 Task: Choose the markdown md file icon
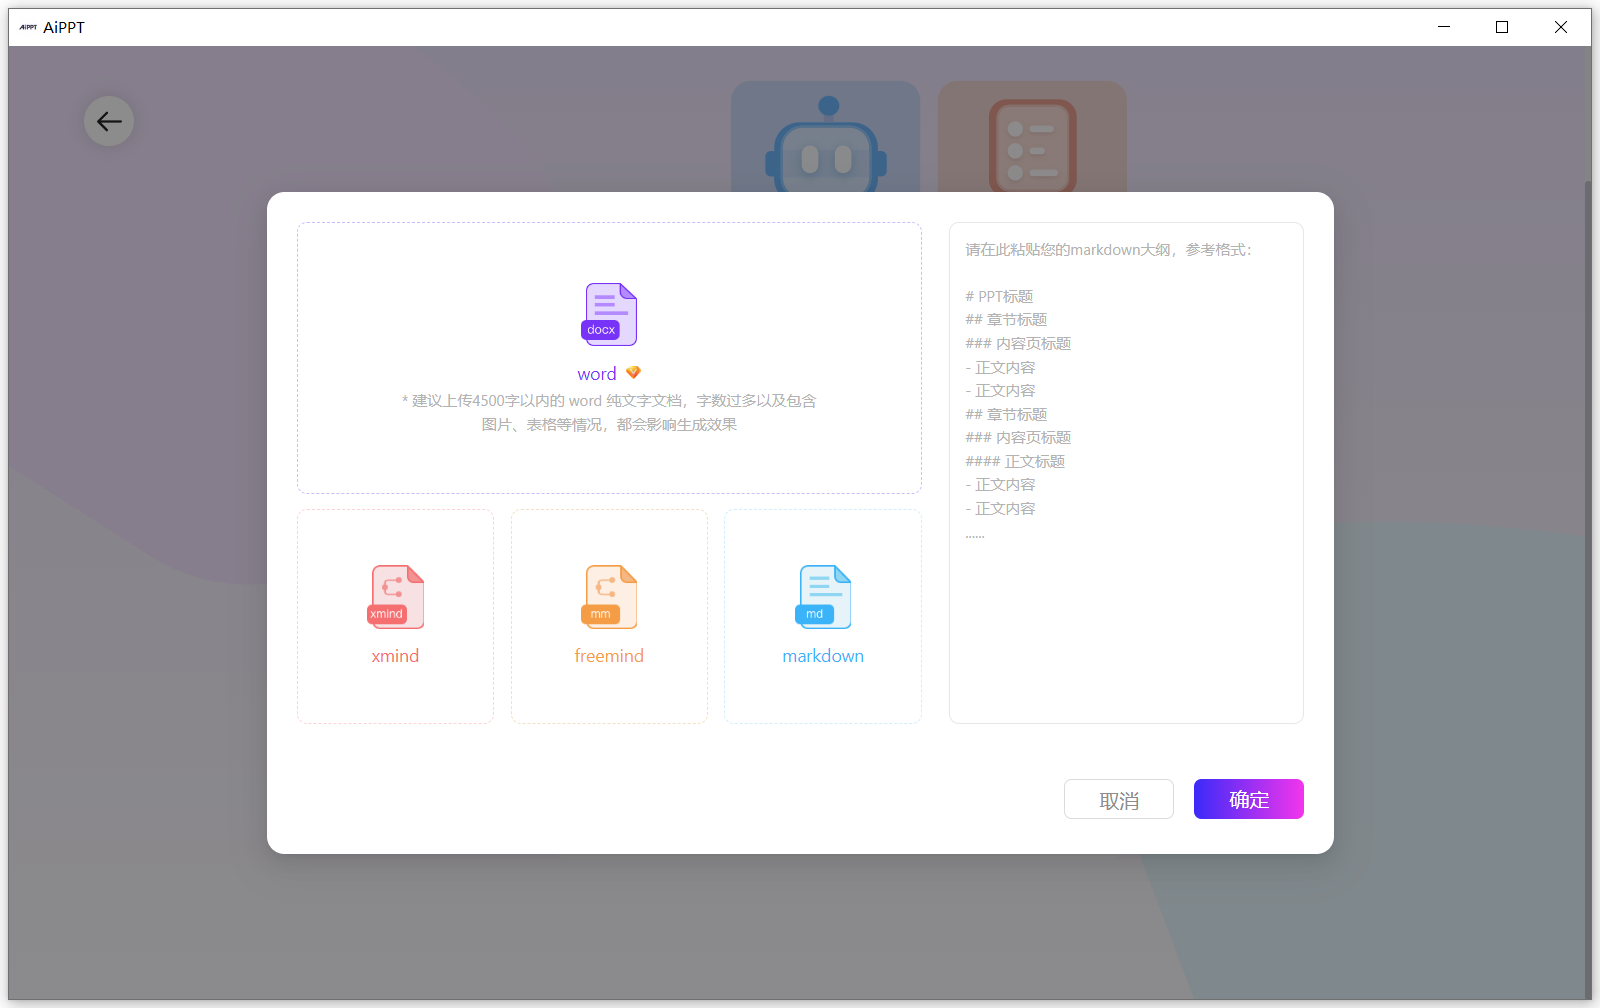click(823, 597)
